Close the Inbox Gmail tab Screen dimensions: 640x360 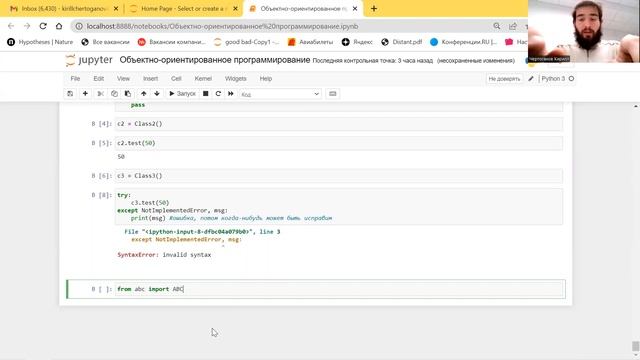116,9
